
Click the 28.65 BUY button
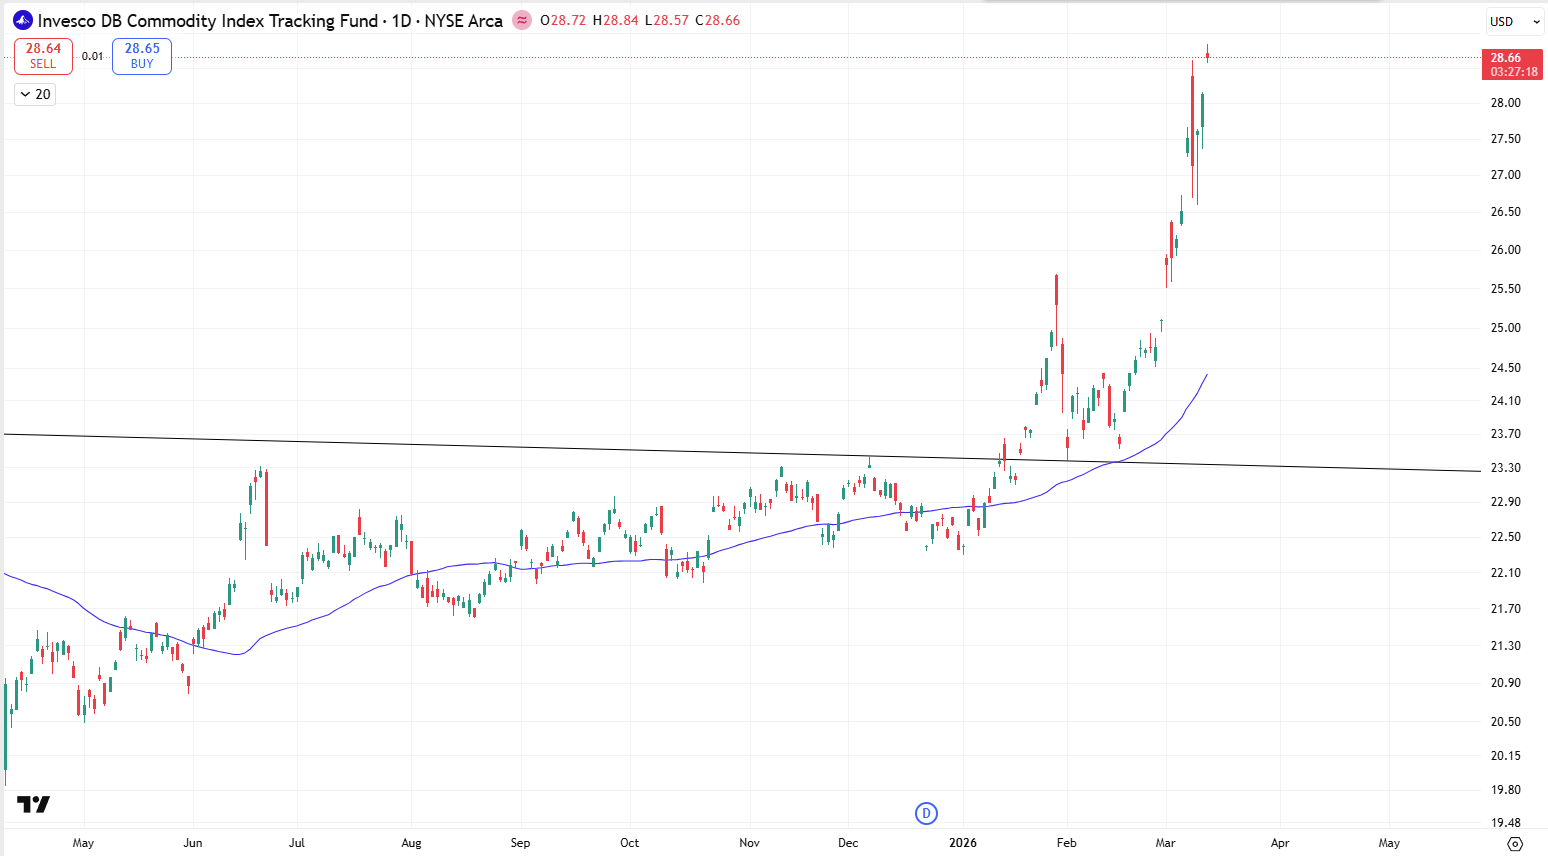pos(142,56)
